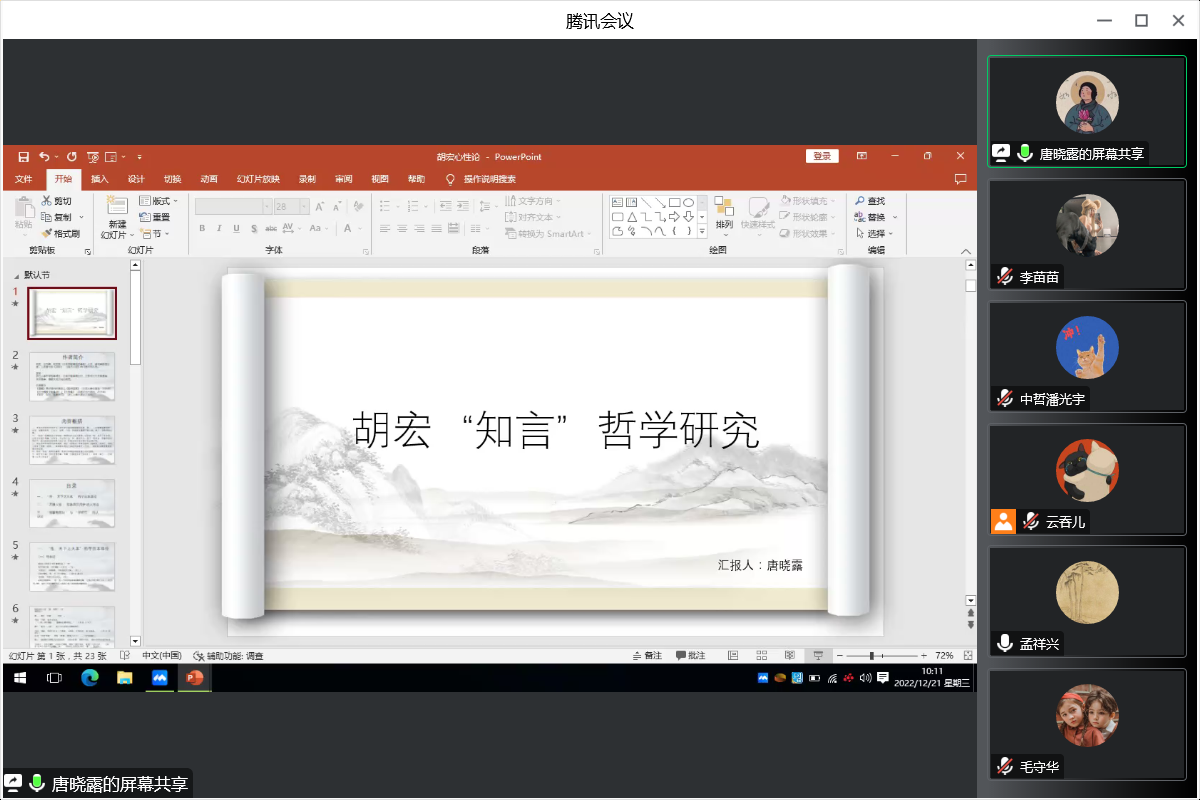Collapse the ribbon with the chevron arrow
1200x800 pixels.
tap(966, 251)
